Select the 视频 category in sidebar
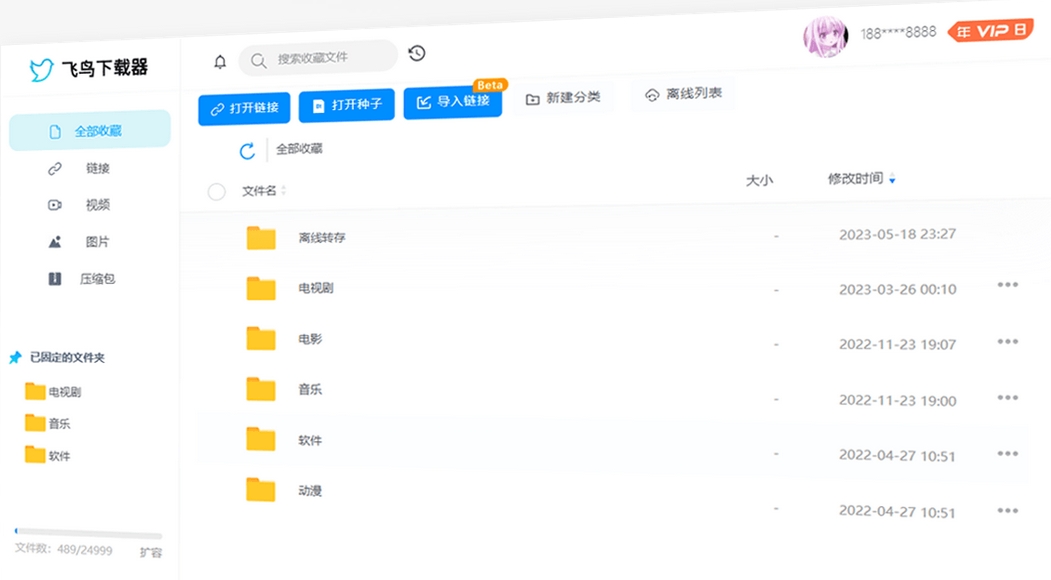This screenshot has width=1051, height=580. tap(96, 205)
